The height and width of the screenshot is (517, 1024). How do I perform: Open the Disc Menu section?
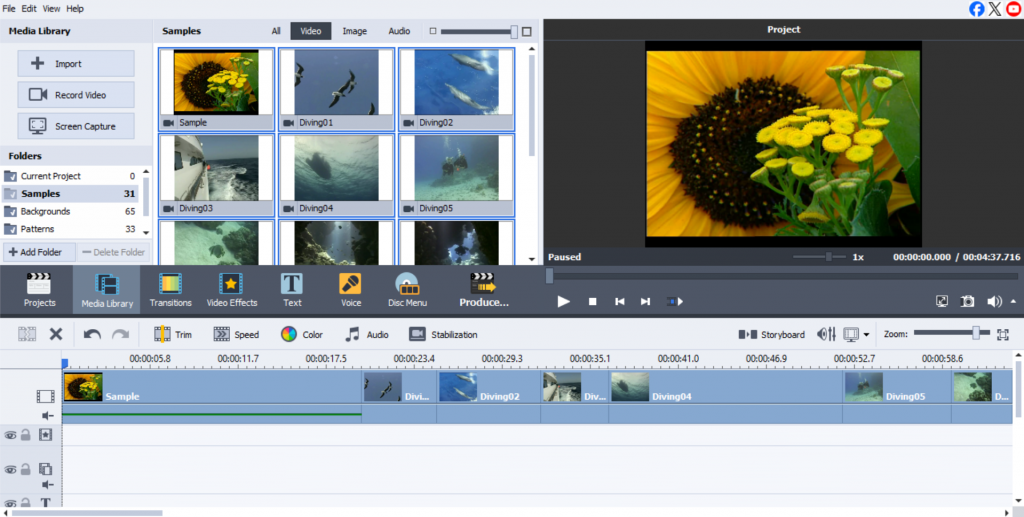pos(407,290)
